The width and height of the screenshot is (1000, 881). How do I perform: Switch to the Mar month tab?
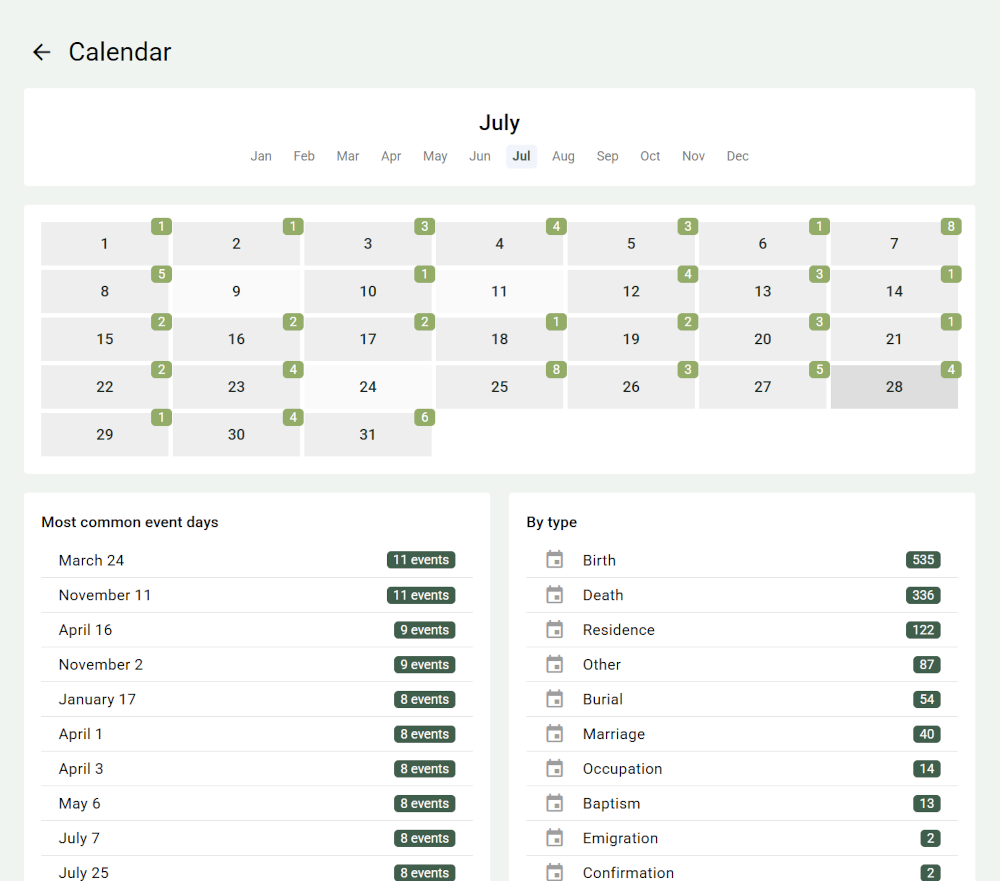[x=348, y=156]
